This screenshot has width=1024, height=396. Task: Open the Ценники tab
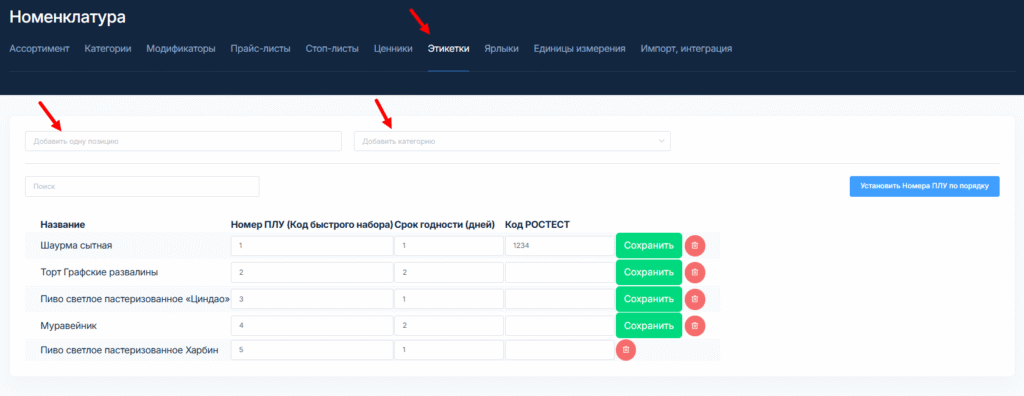click(393, 48)
